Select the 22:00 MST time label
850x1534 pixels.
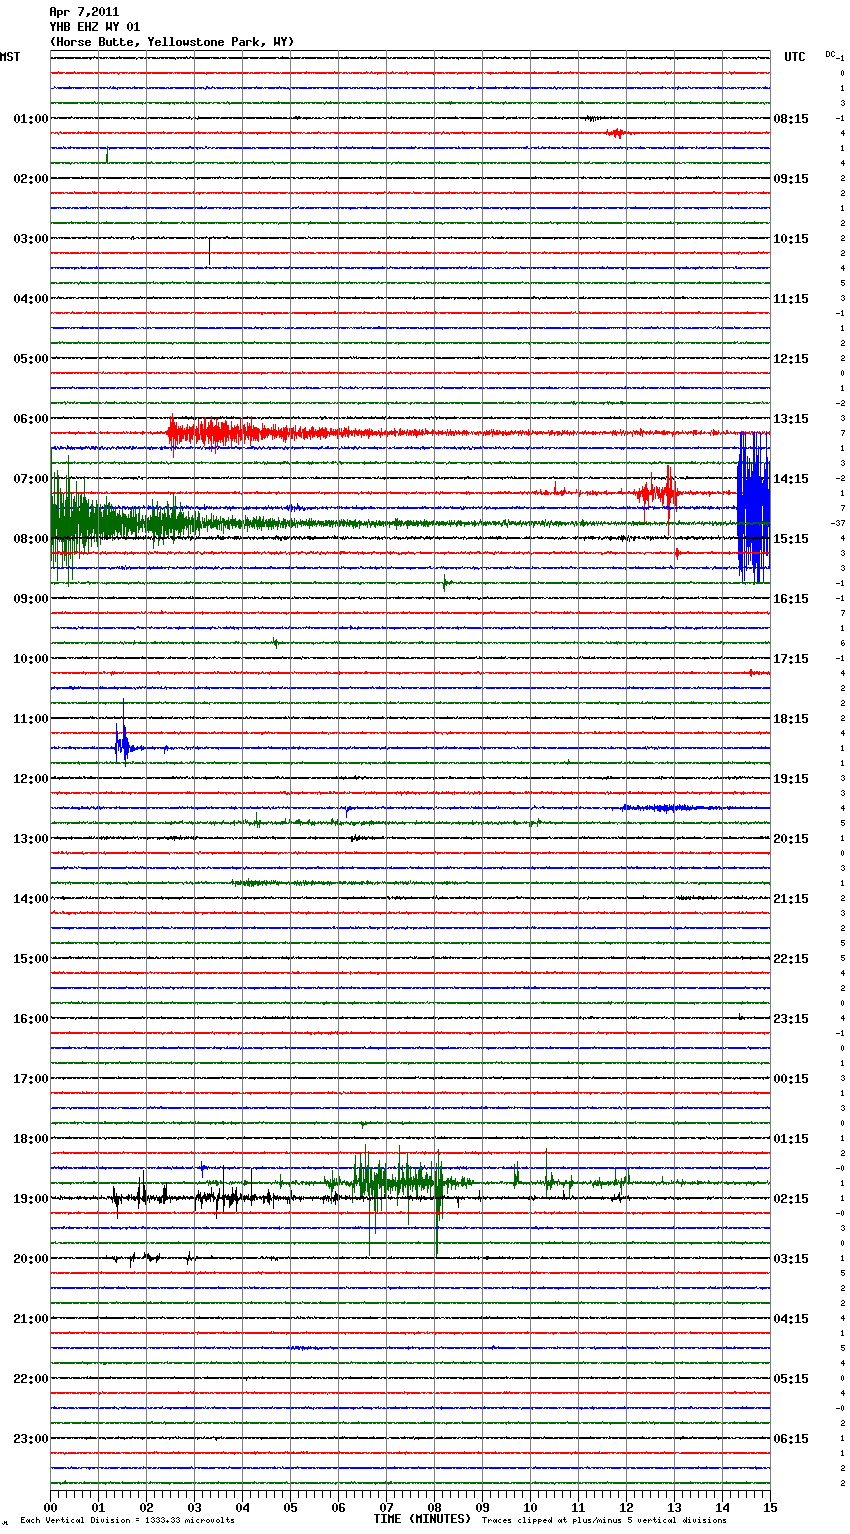click(31, 1379)
